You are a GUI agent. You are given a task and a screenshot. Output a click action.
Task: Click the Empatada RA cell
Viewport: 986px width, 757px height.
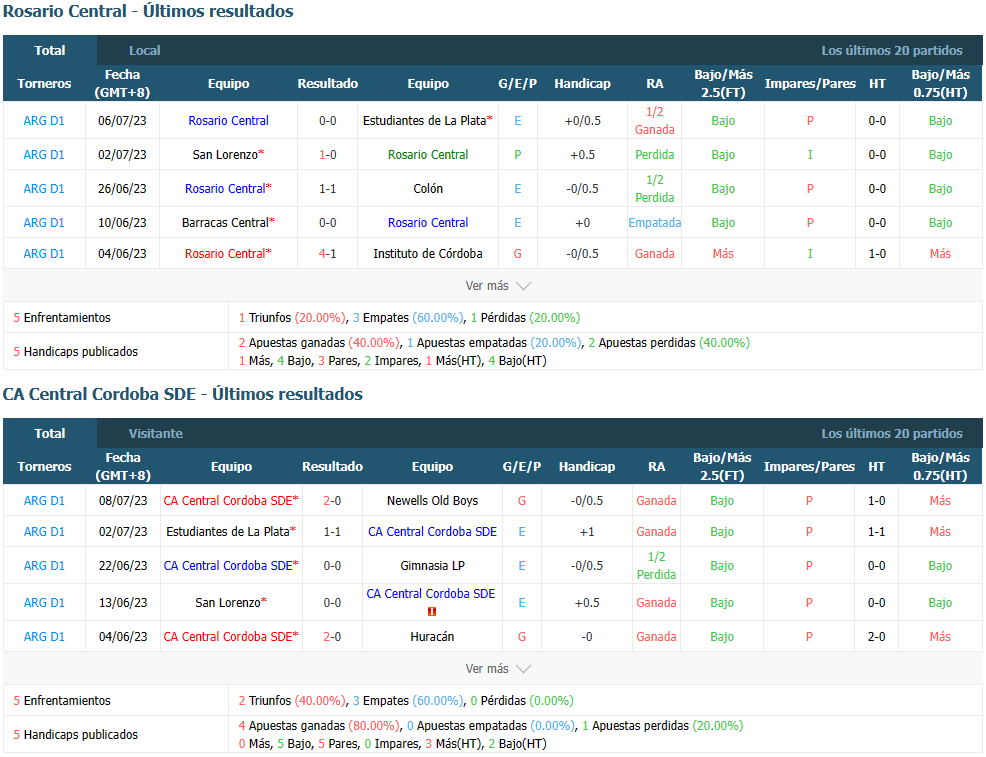(655, 223)
